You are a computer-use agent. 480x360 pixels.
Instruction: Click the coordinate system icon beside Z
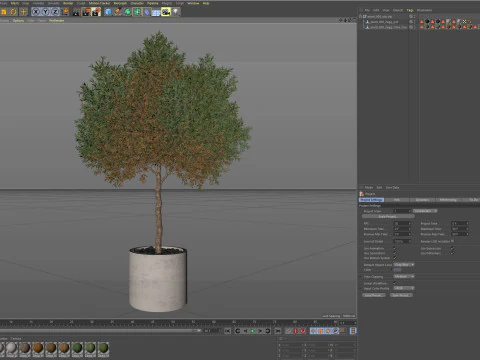(x=65, y=12)
